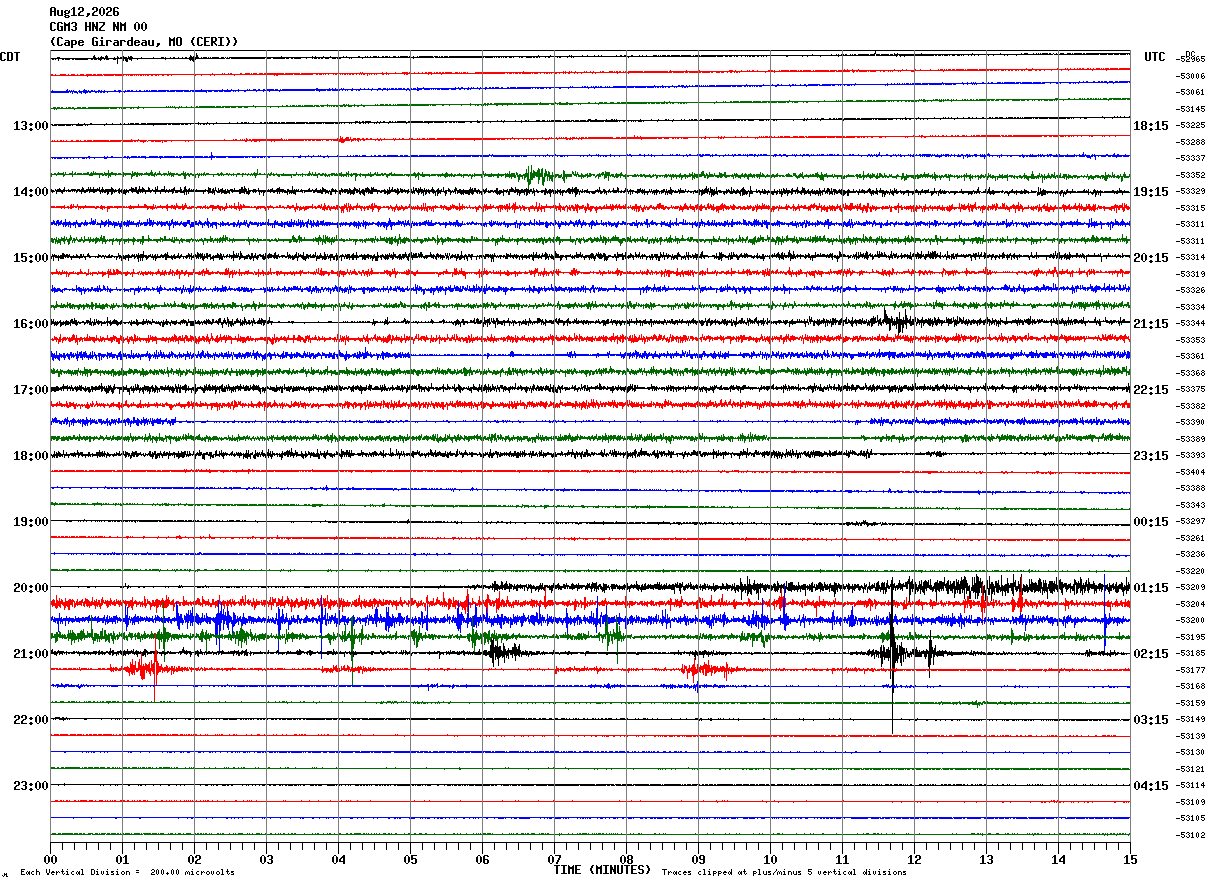1210x886 pixels.
Task: Click the '02:15' UTC time label
Action: (1151, 654)
